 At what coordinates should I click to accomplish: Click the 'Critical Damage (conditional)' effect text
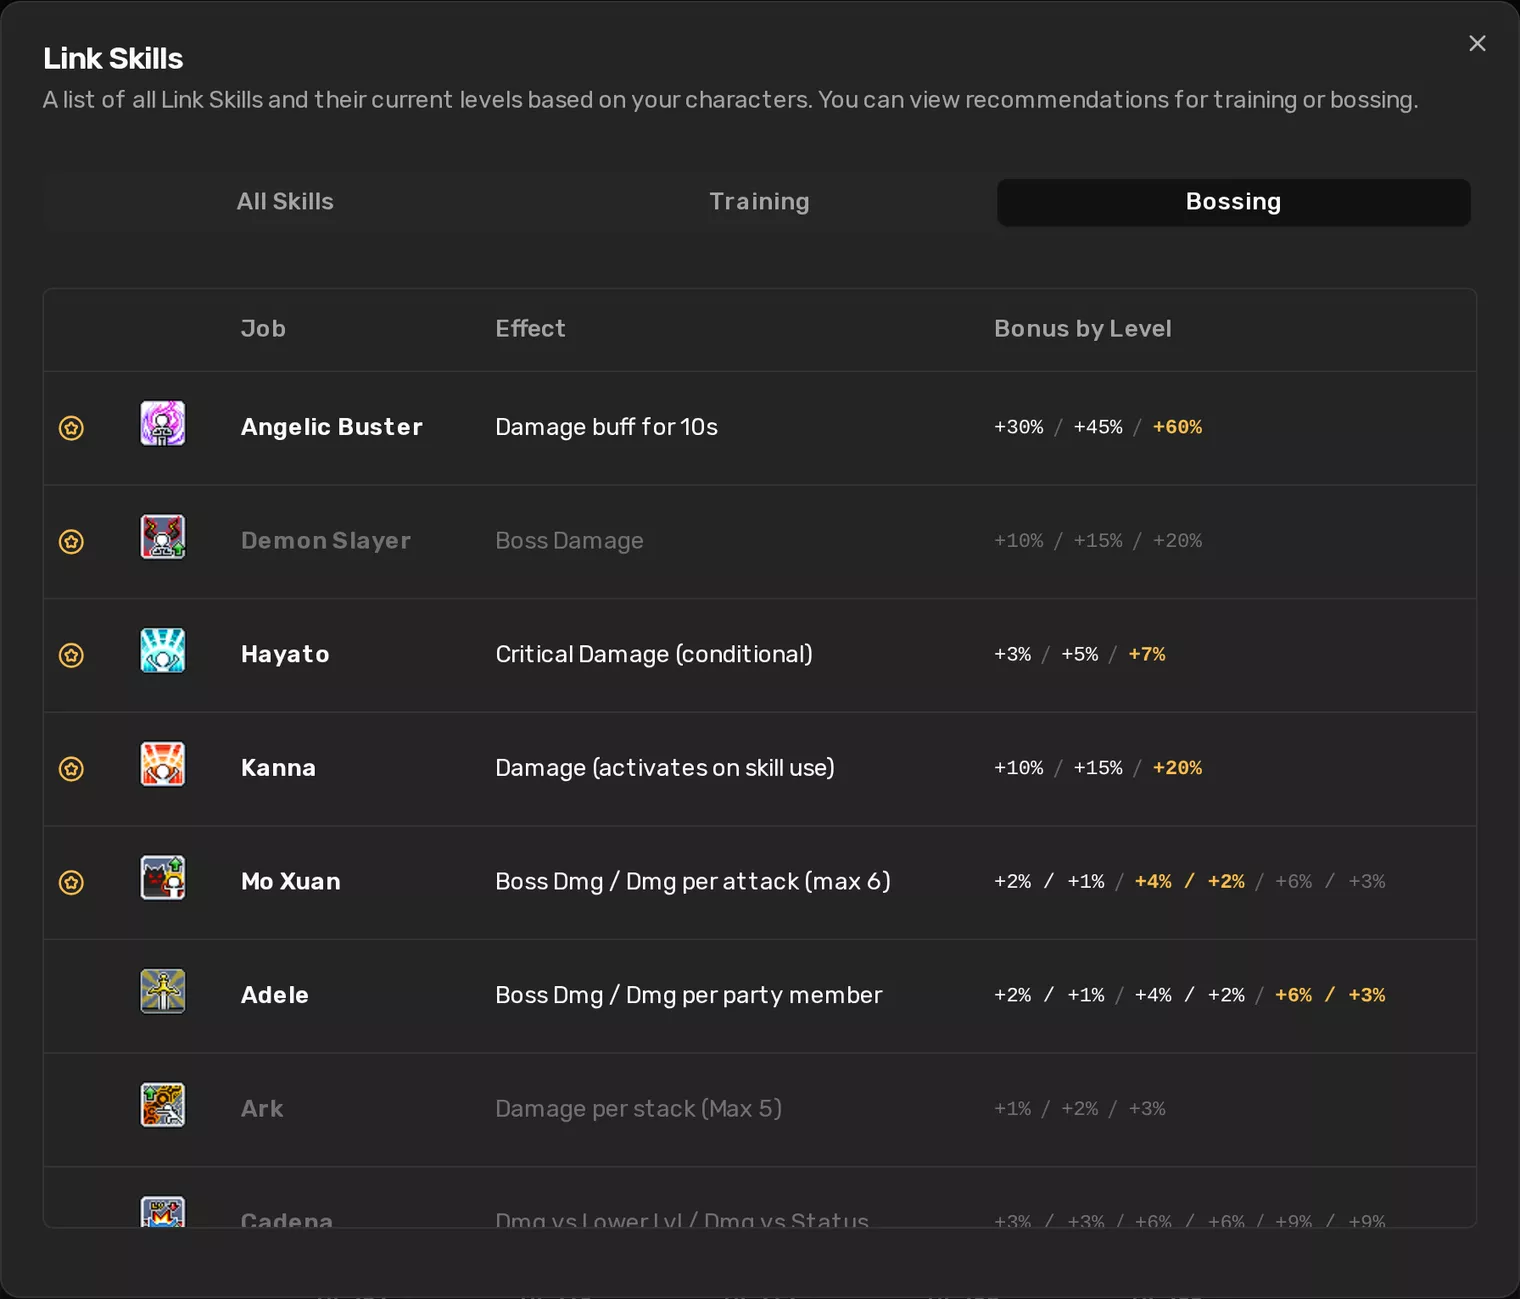654,654
